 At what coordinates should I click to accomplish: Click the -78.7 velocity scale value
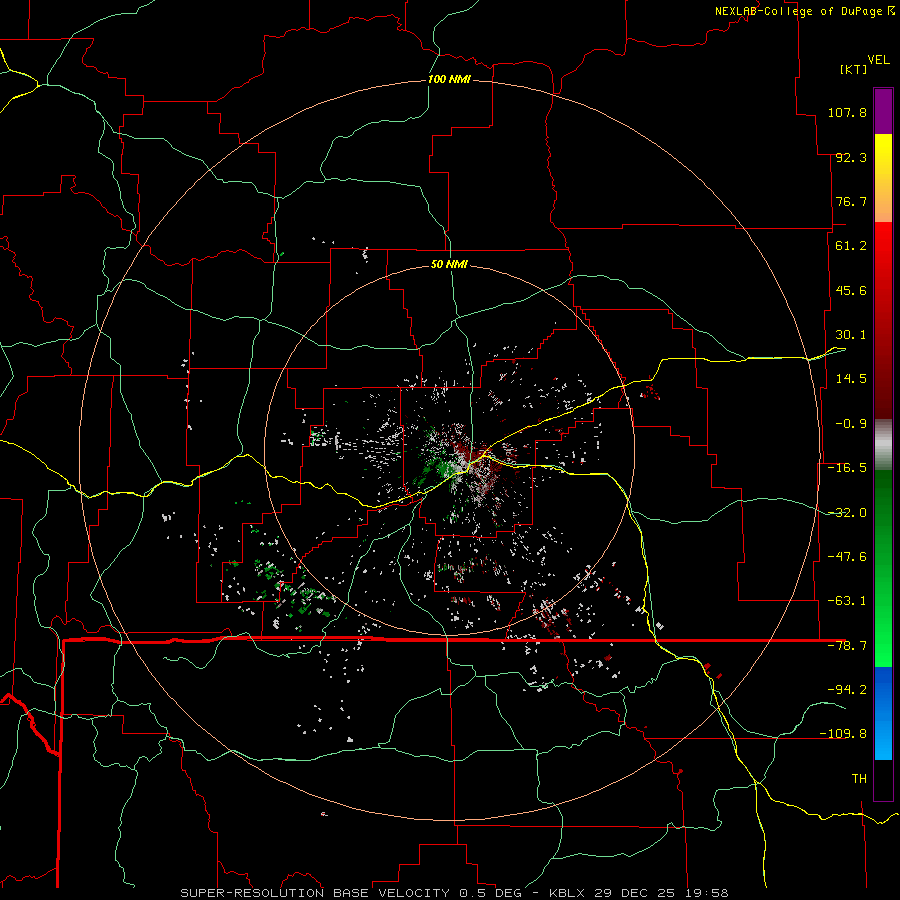pyautogui.click(x=847, y=646)
